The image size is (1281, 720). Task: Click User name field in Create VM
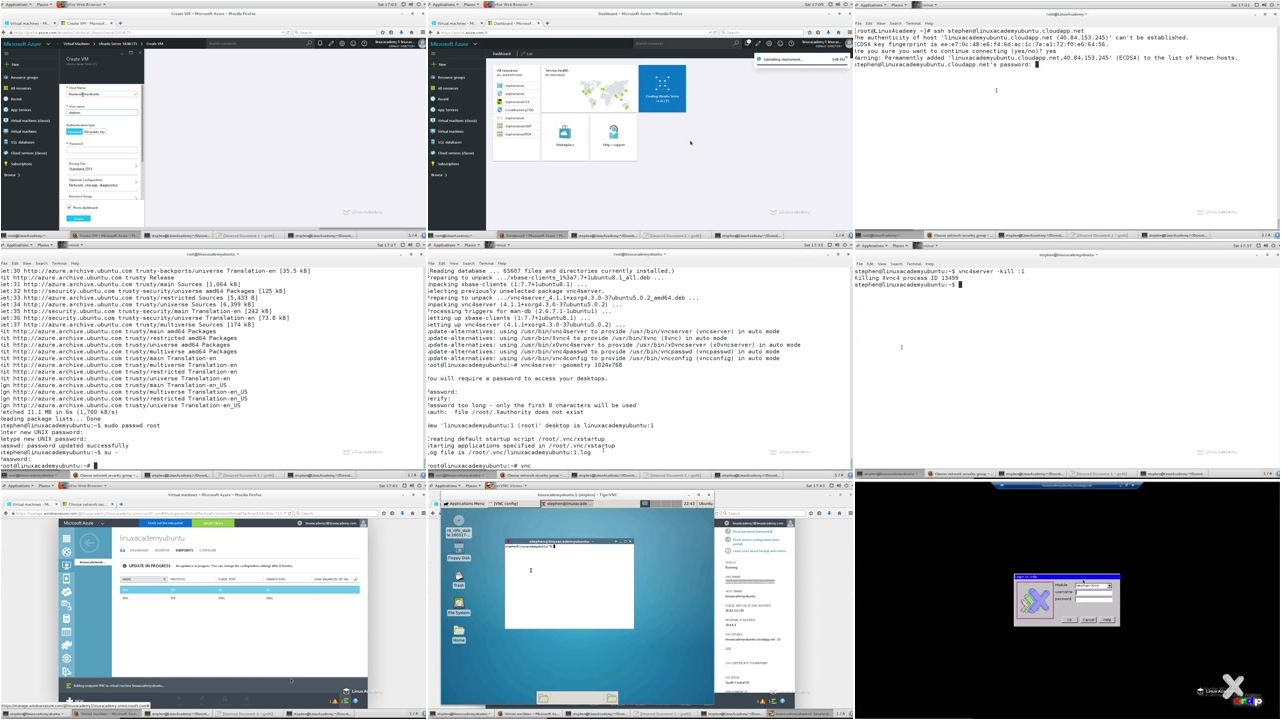point(102,112)
